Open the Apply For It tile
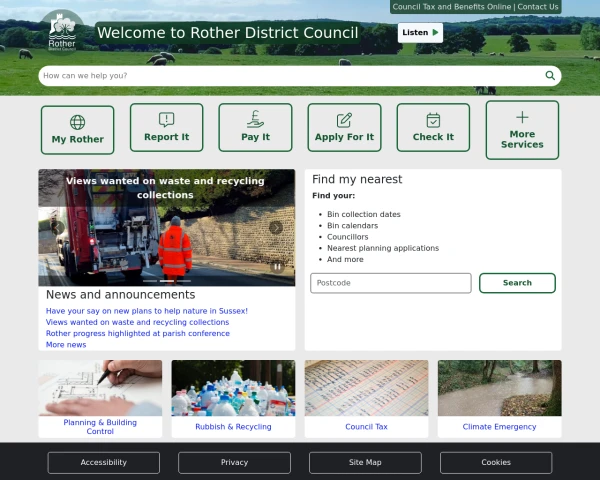This screenshot has height=480, width=600. point(344,128)
